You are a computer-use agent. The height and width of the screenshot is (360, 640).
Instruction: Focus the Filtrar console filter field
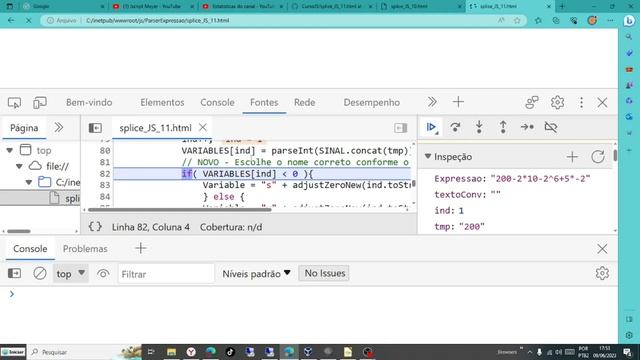166,274
